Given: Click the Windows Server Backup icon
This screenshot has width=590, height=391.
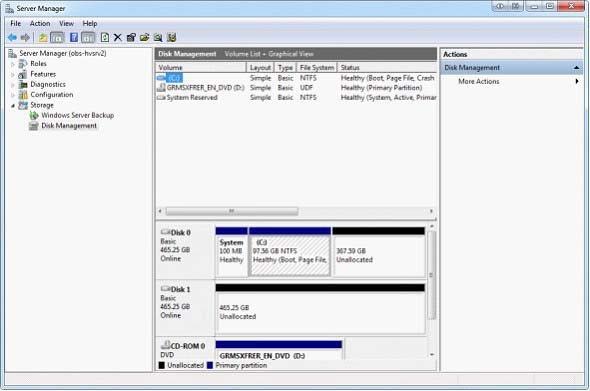Looking at the screenshot, I should coord(34,116).
